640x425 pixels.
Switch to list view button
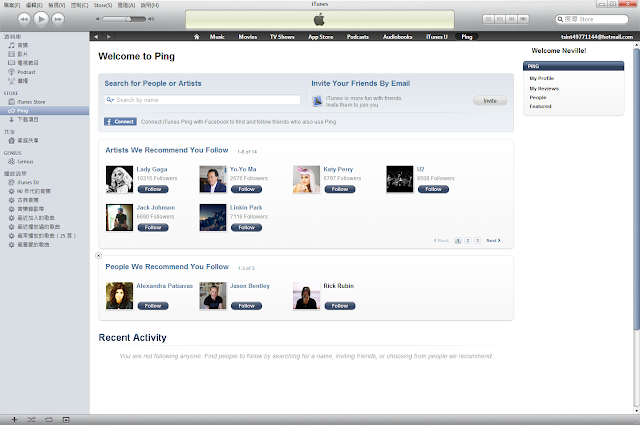pos(488,19)
